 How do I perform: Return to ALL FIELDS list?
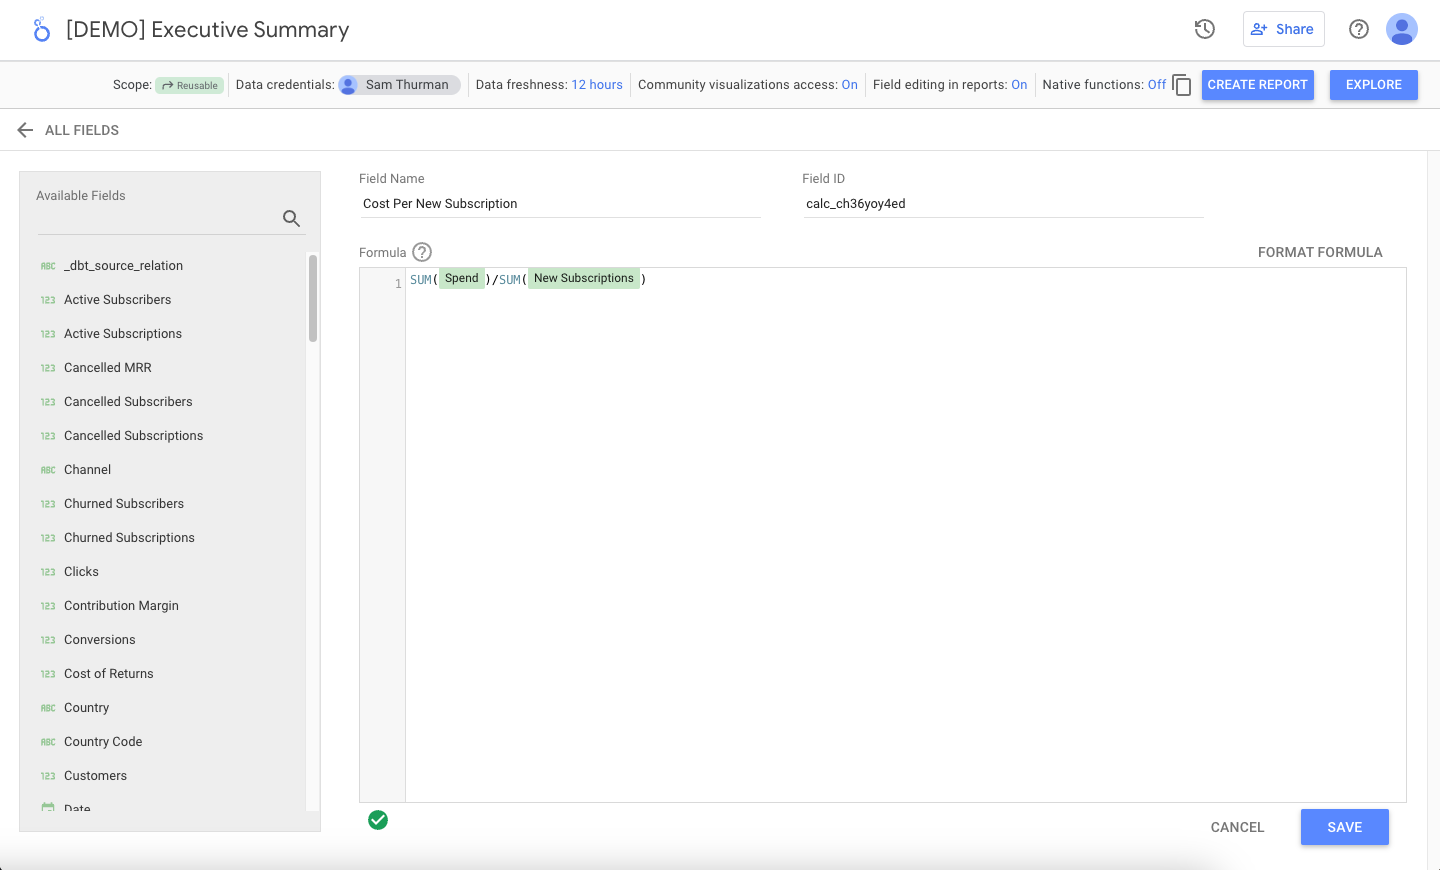(82, 130)
